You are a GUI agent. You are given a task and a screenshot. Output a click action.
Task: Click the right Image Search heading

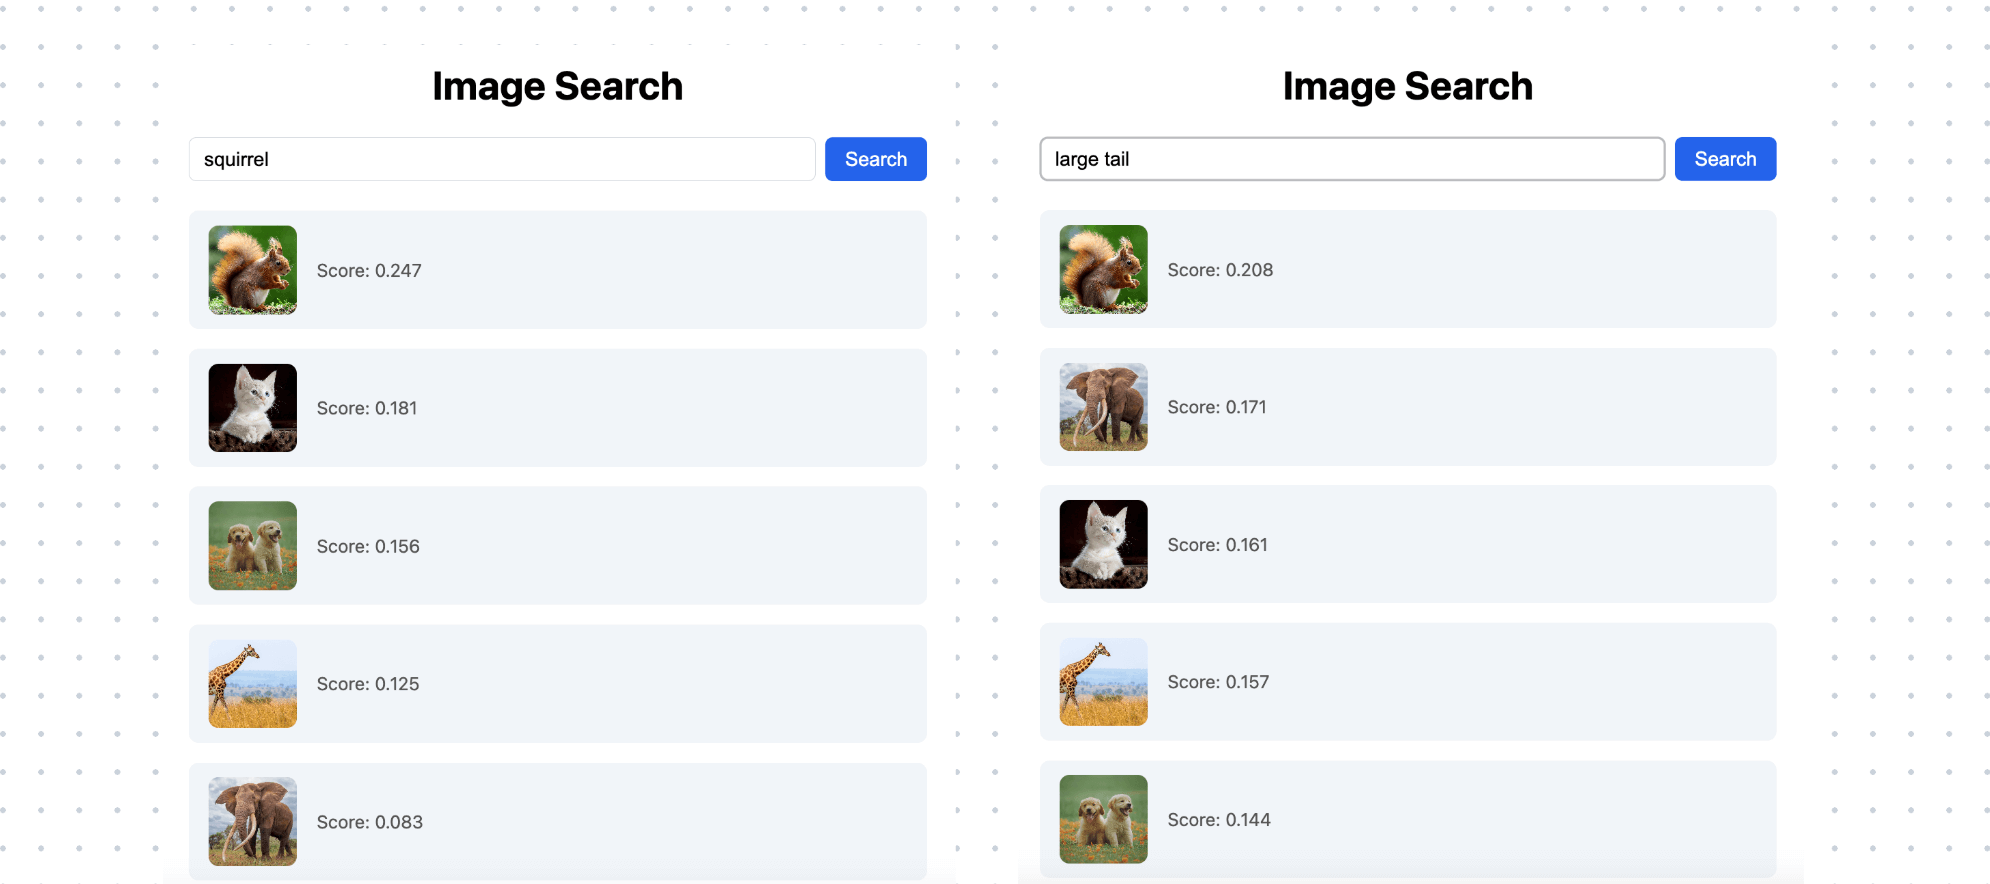[1407, 86]
